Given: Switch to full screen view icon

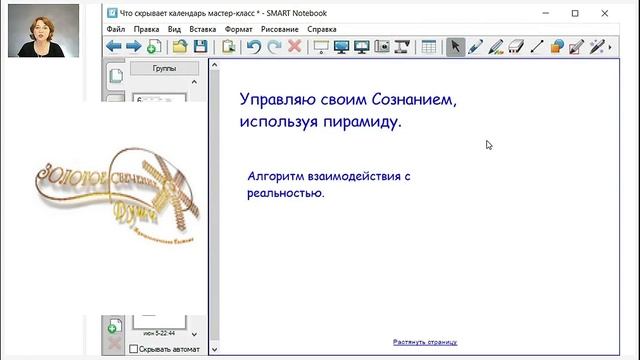Looking at the screenshot, I should coord(341,47).
